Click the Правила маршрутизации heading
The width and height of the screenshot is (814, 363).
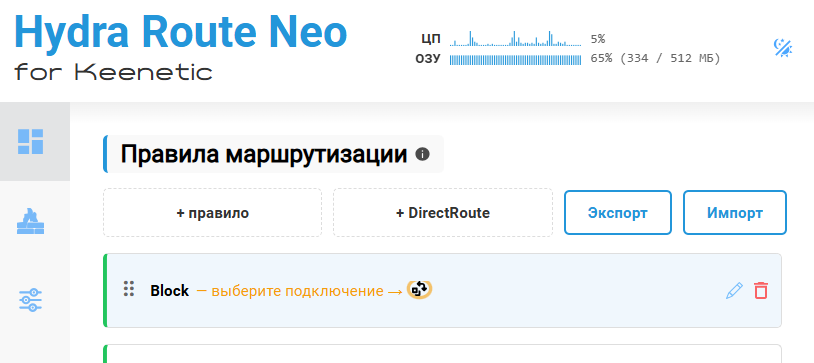click(x=264, y=154)
